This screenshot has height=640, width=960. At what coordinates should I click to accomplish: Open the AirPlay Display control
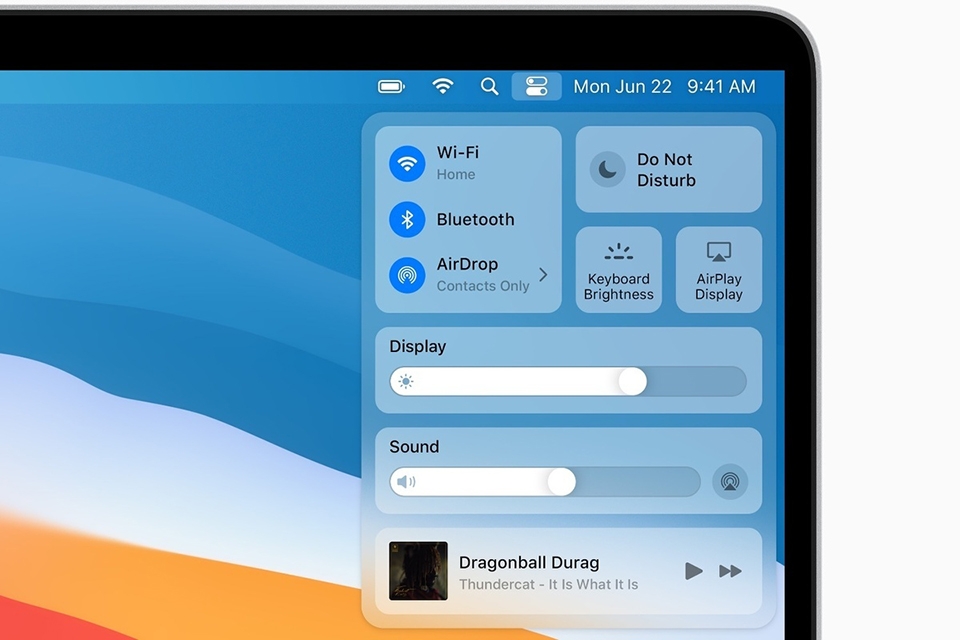tap(718, 270)
